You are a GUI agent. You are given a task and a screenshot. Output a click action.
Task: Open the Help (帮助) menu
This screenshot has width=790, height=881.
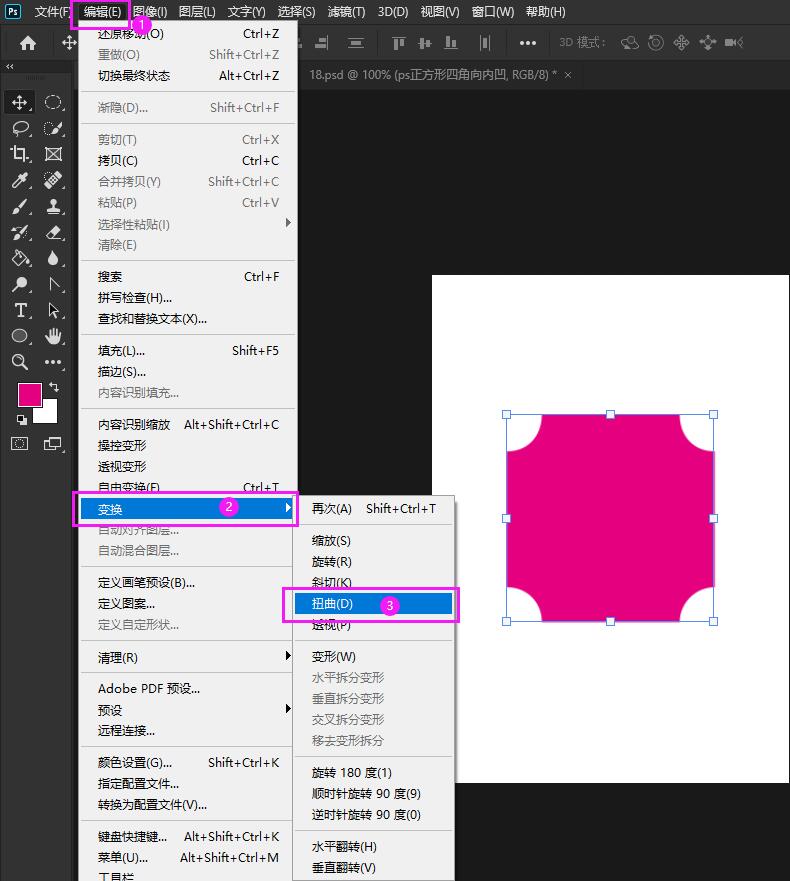coord(546,12)
